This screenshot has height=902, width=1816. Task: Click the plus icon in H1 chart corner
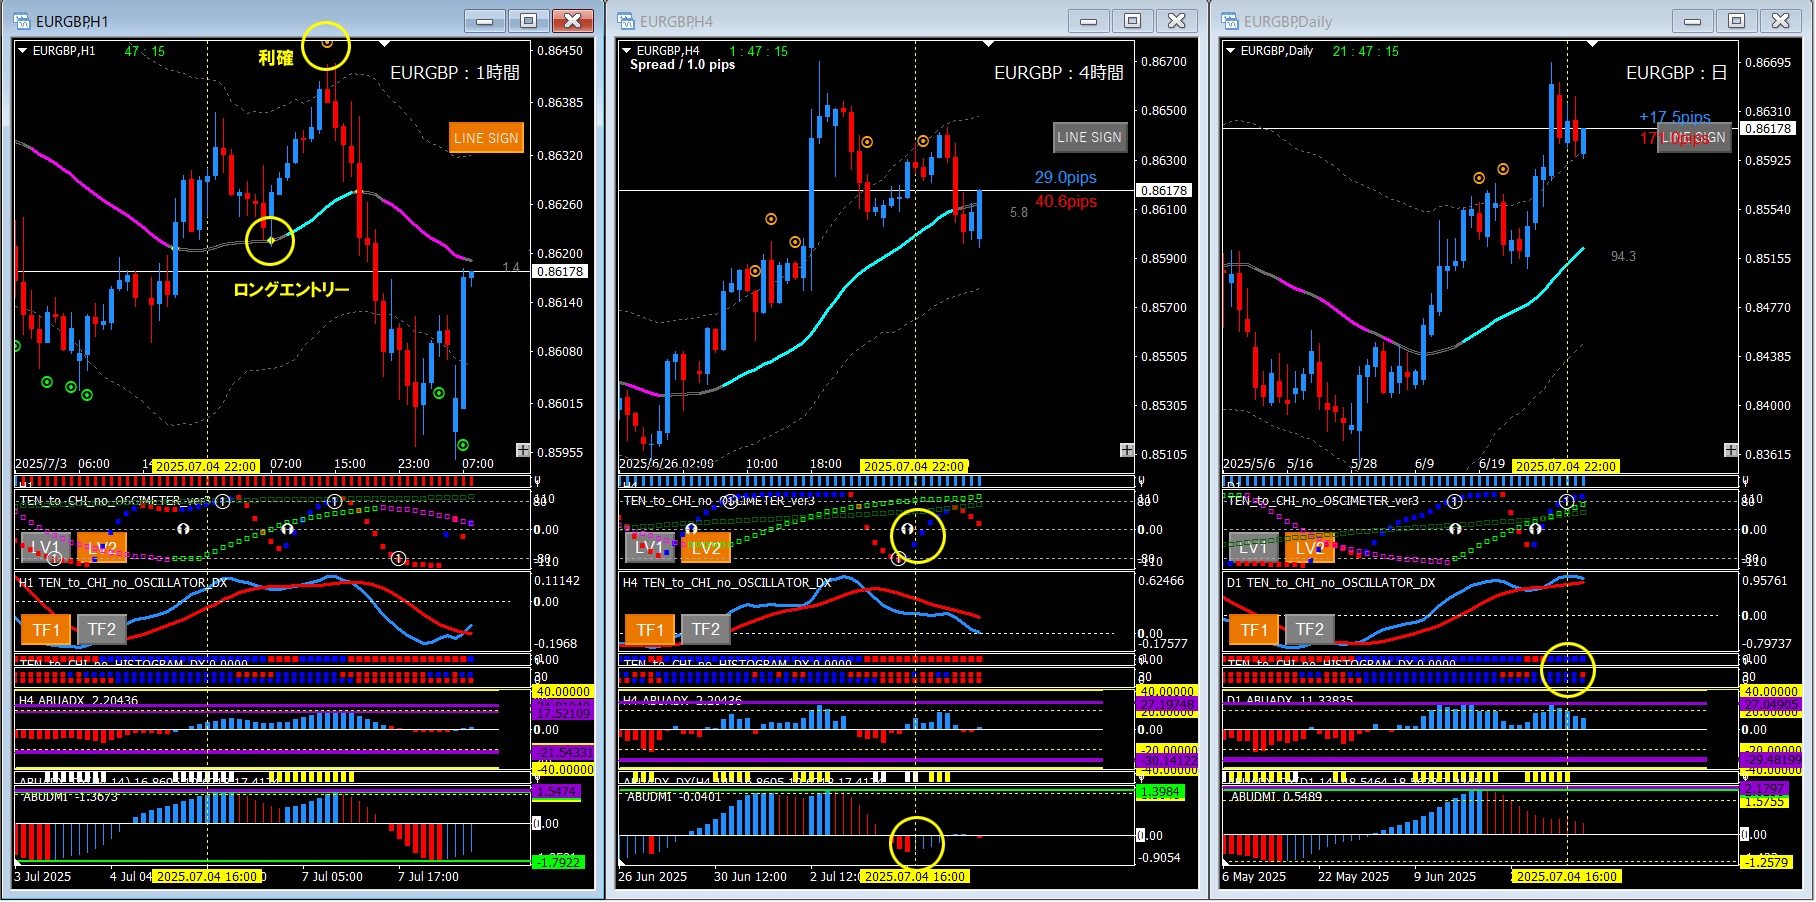523,450
